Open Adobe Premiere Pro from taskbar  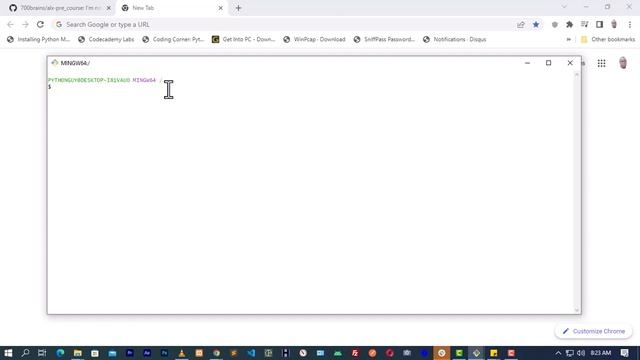pyautogui.click(x=130, y=353)
